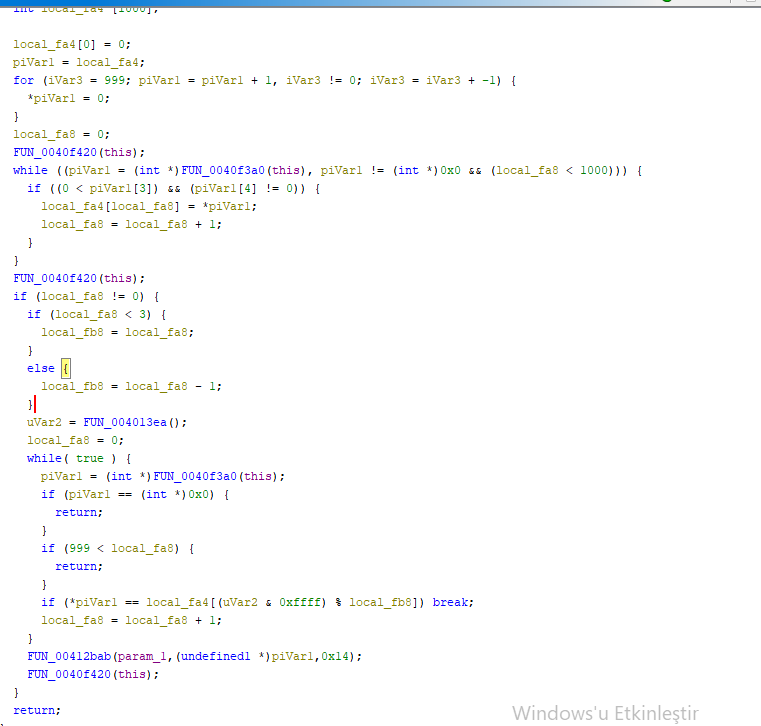Select the break keyword
The height and width of the screenshot is (726, 761).
[x=452, y=602]
